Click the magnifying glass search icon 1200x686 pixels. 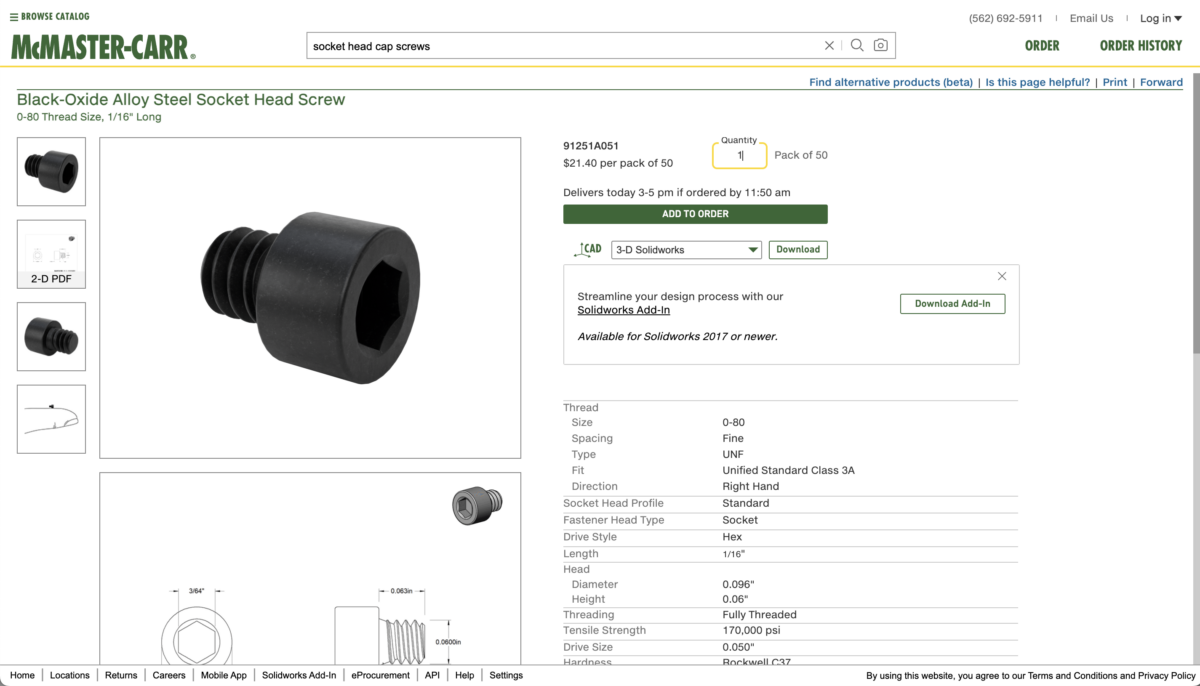pyautogui.click(x=857, y=45)
